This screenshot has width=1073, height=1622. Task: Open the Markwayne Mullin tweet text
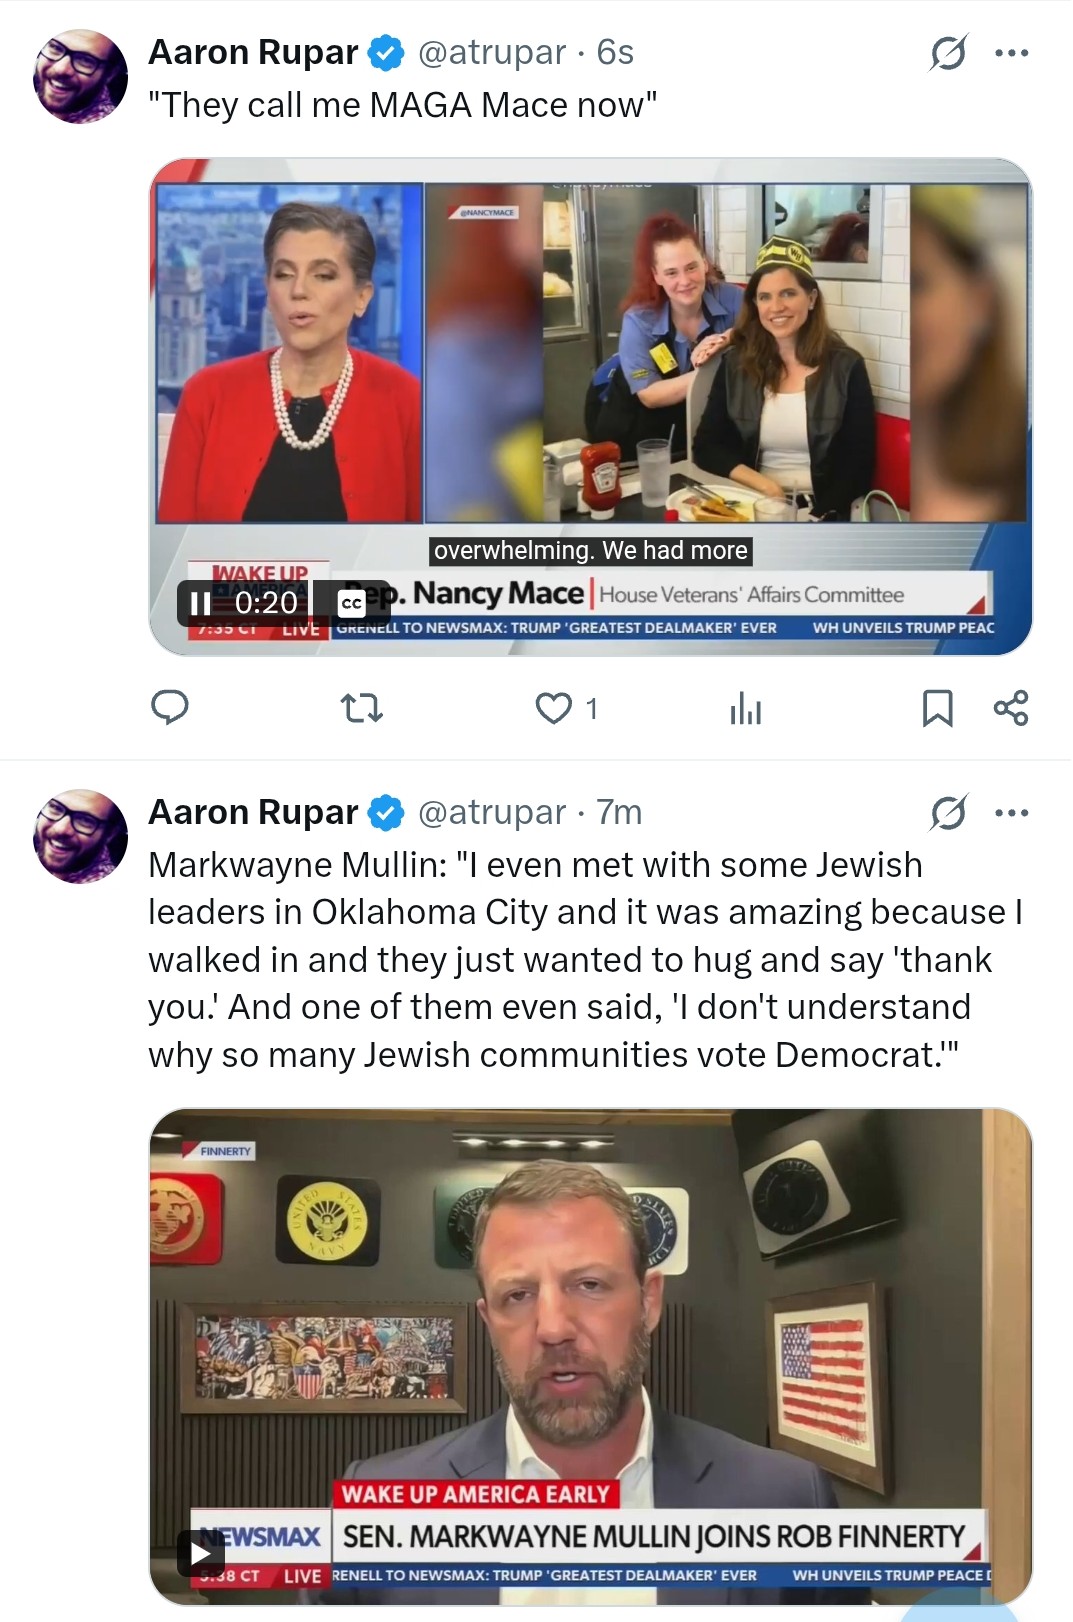click(x=586, y=960)
